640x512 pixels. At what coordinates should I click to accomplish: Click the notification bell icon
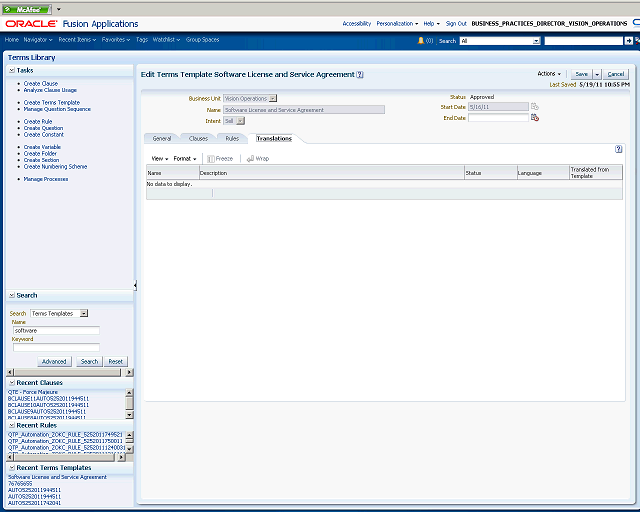421,40
